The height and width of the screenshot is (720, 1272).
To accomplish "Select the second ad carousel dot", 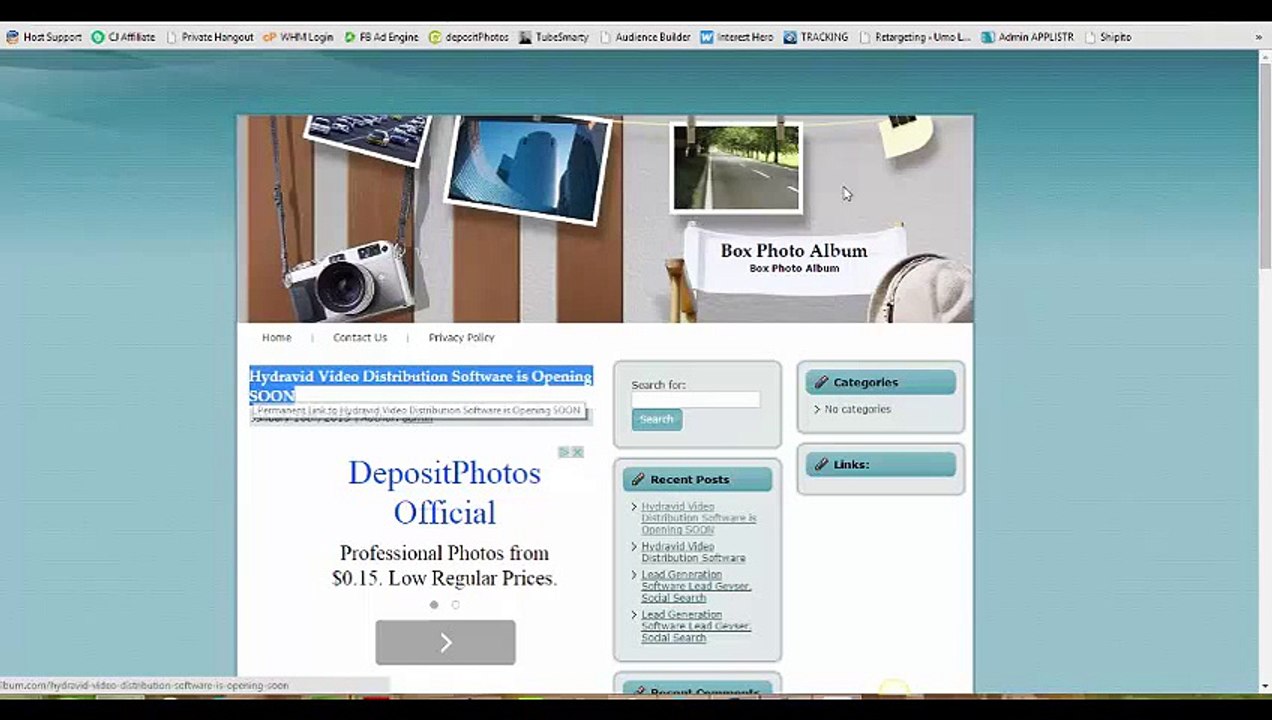I will (x=456, y=605).
